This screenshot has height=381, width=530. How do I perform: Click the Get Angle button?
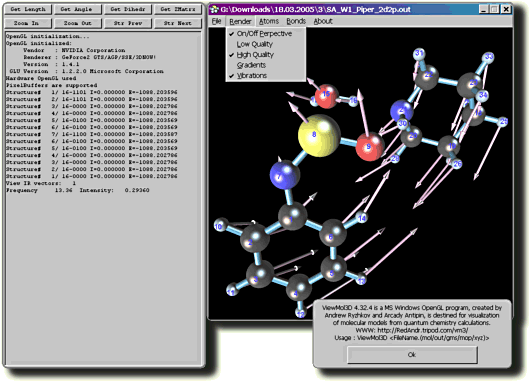pyautogui.click(x=78, y=9)
